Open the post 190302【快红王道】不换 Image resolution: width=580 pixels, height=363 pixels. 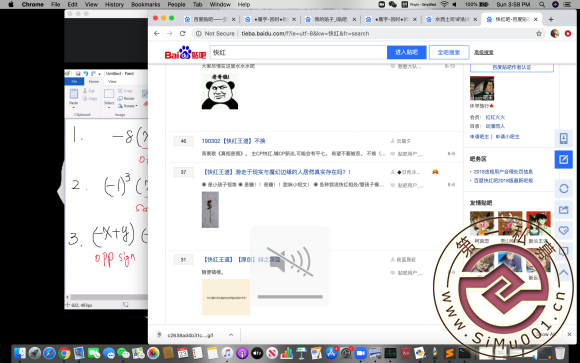point(233,141)
